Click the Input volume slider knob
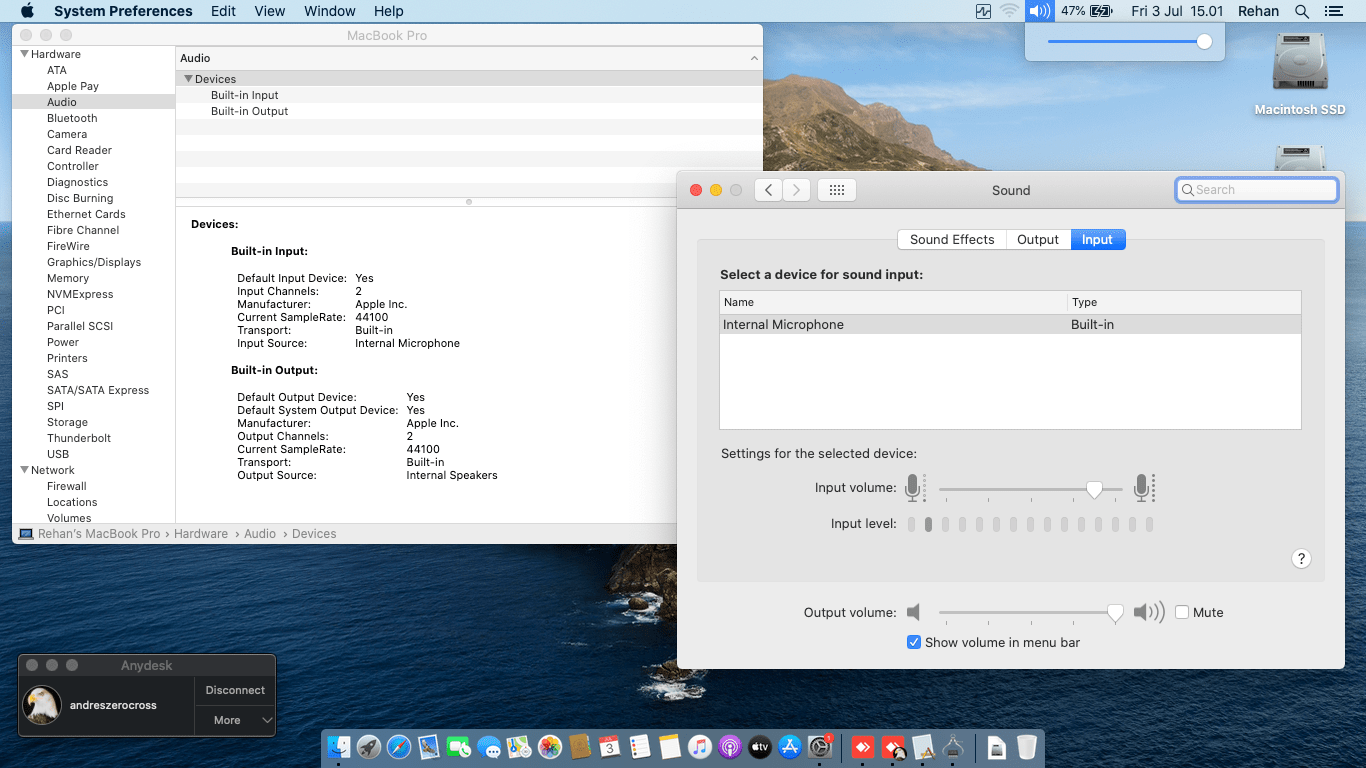The image size is (1366, 768). (x=1094, y=489)
